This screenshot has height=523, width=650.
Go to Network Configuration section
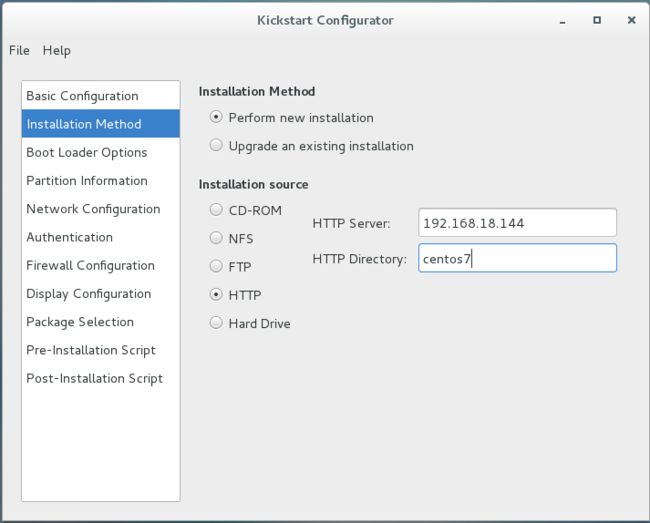tap(101, 208)
